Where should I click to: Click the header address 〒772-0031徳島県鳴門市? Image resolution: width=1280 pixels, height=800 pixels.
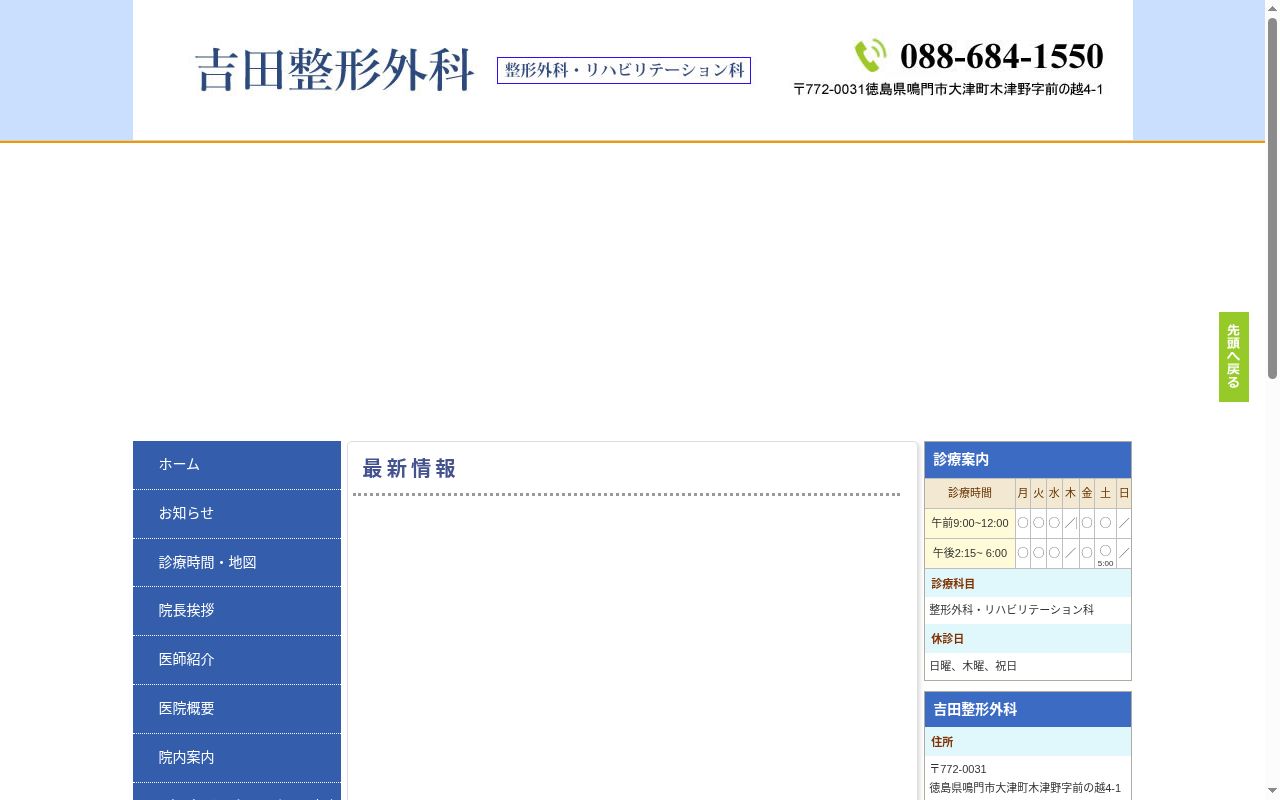pos(948,89)
